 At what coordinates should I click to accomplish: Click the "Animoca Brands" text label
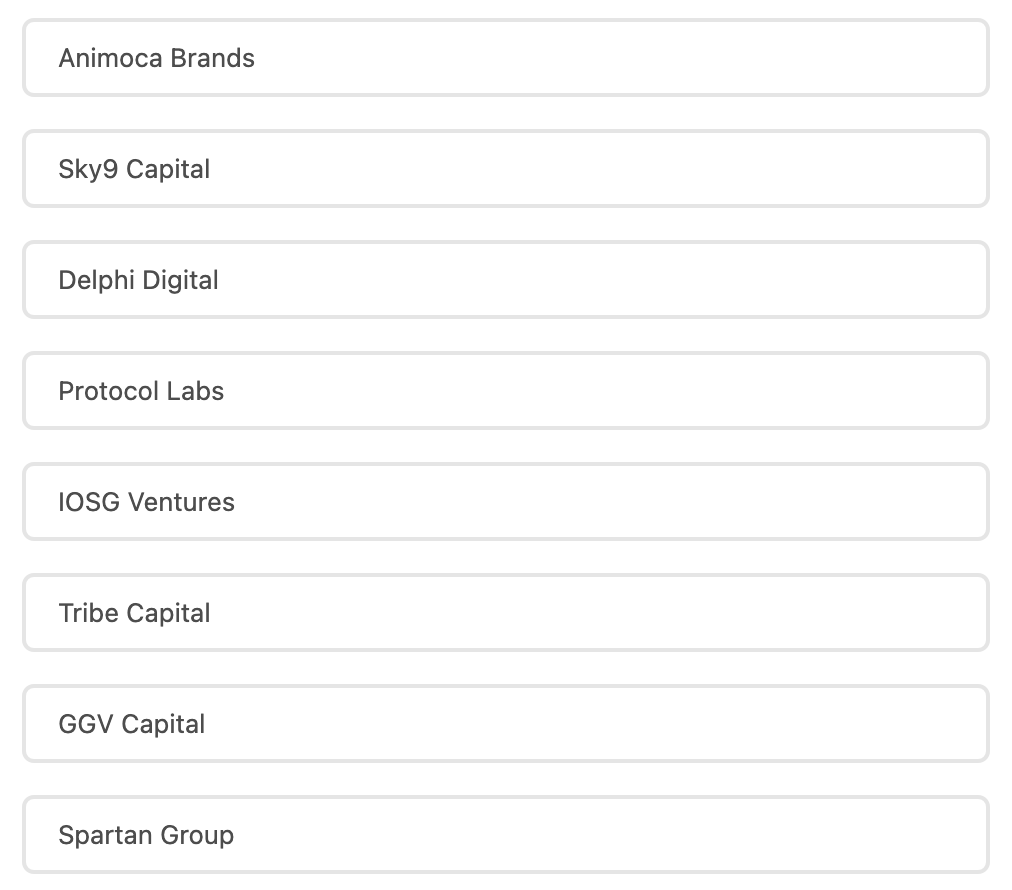coord(157,58)
